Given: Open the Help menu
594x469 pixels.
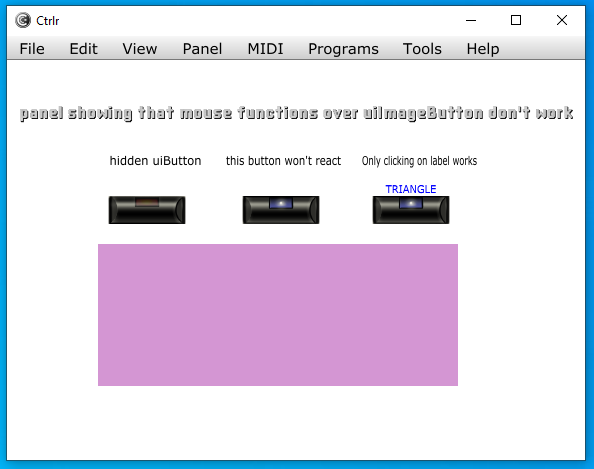Looking at the screenshot, I should [x=483, y=49].
